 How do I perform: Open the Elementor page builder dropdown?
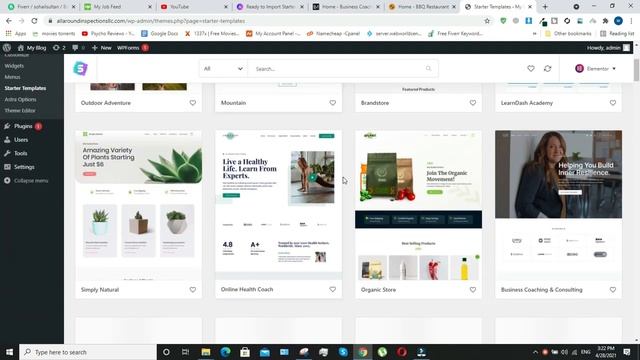tap(596, 69)
